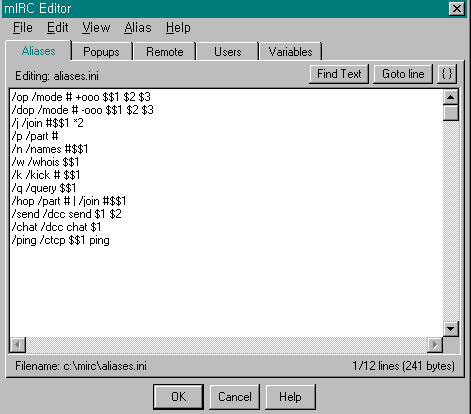Switch to the Remote tab
This screenshot has height=414, width=471.
click(165, 52)
